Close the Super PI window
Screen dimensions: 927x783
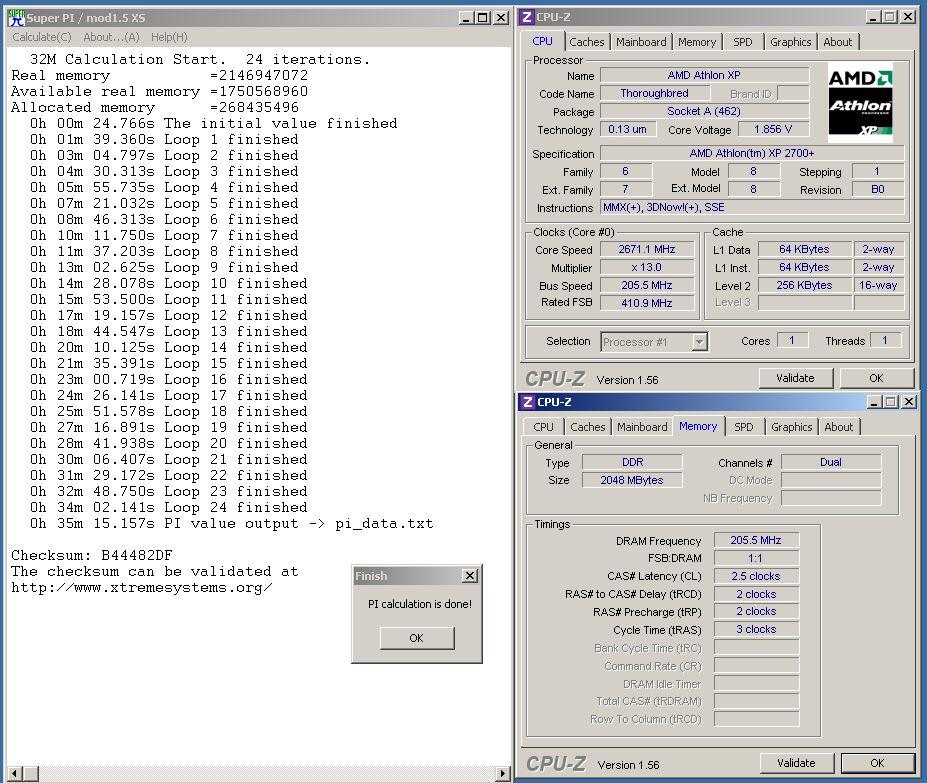click(501, 18)
